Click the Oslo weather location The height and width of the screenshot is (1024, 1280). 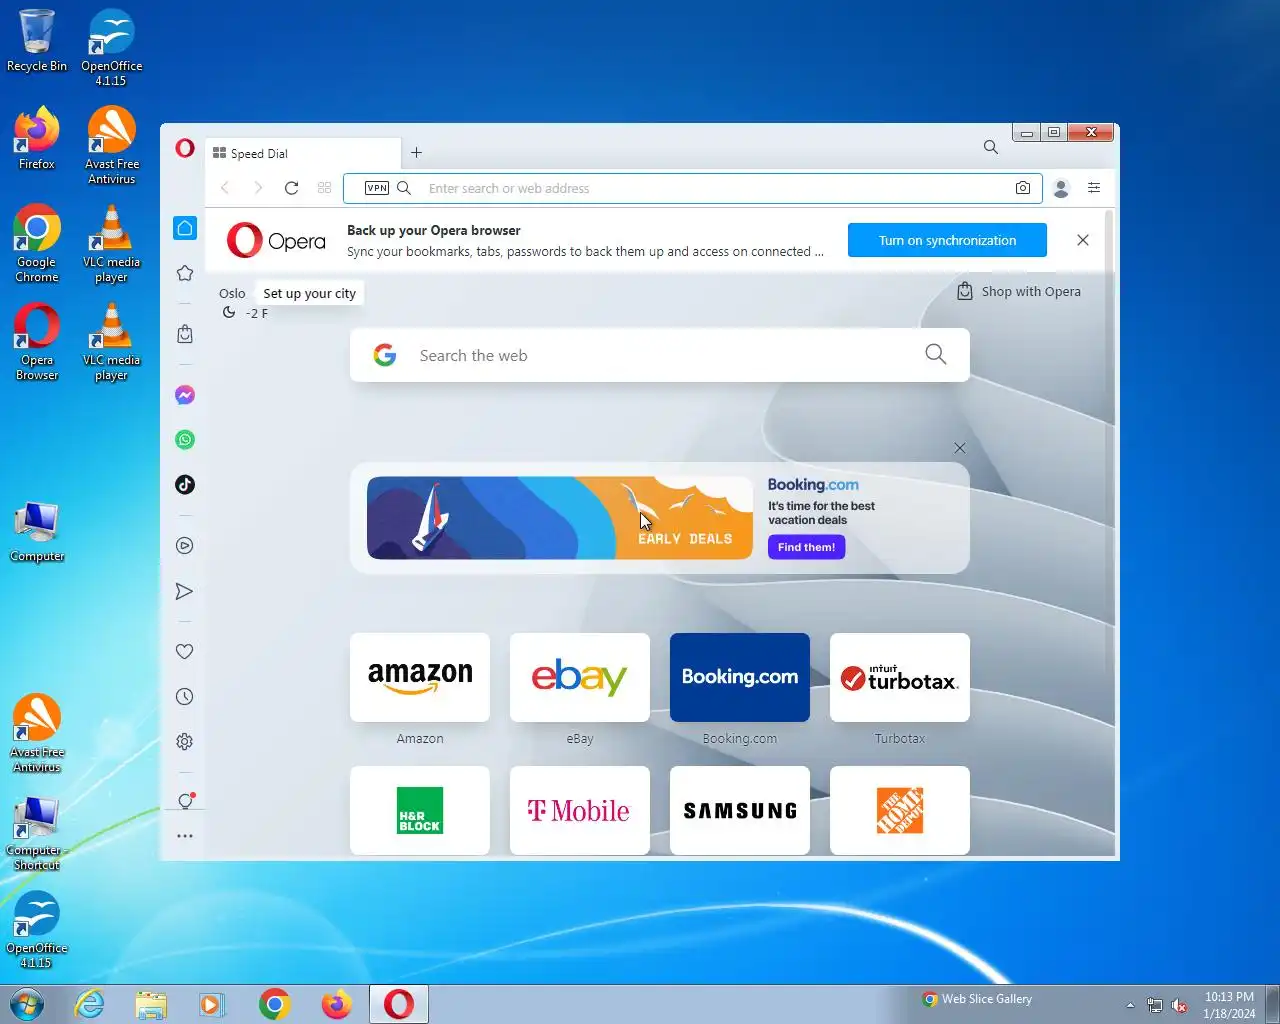(232, 293)
